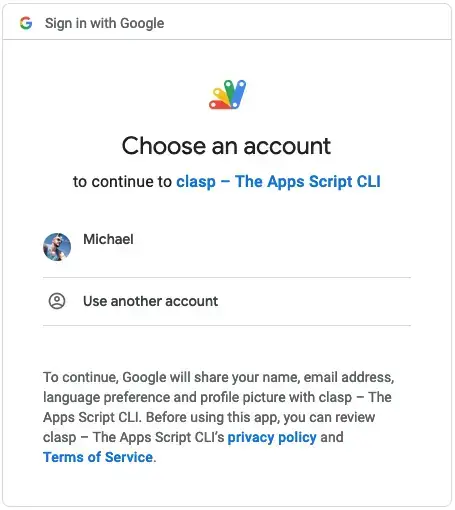Click Michael's profile picture avatar
Viewport: 455px width, 510px height.
click(57, 247)
